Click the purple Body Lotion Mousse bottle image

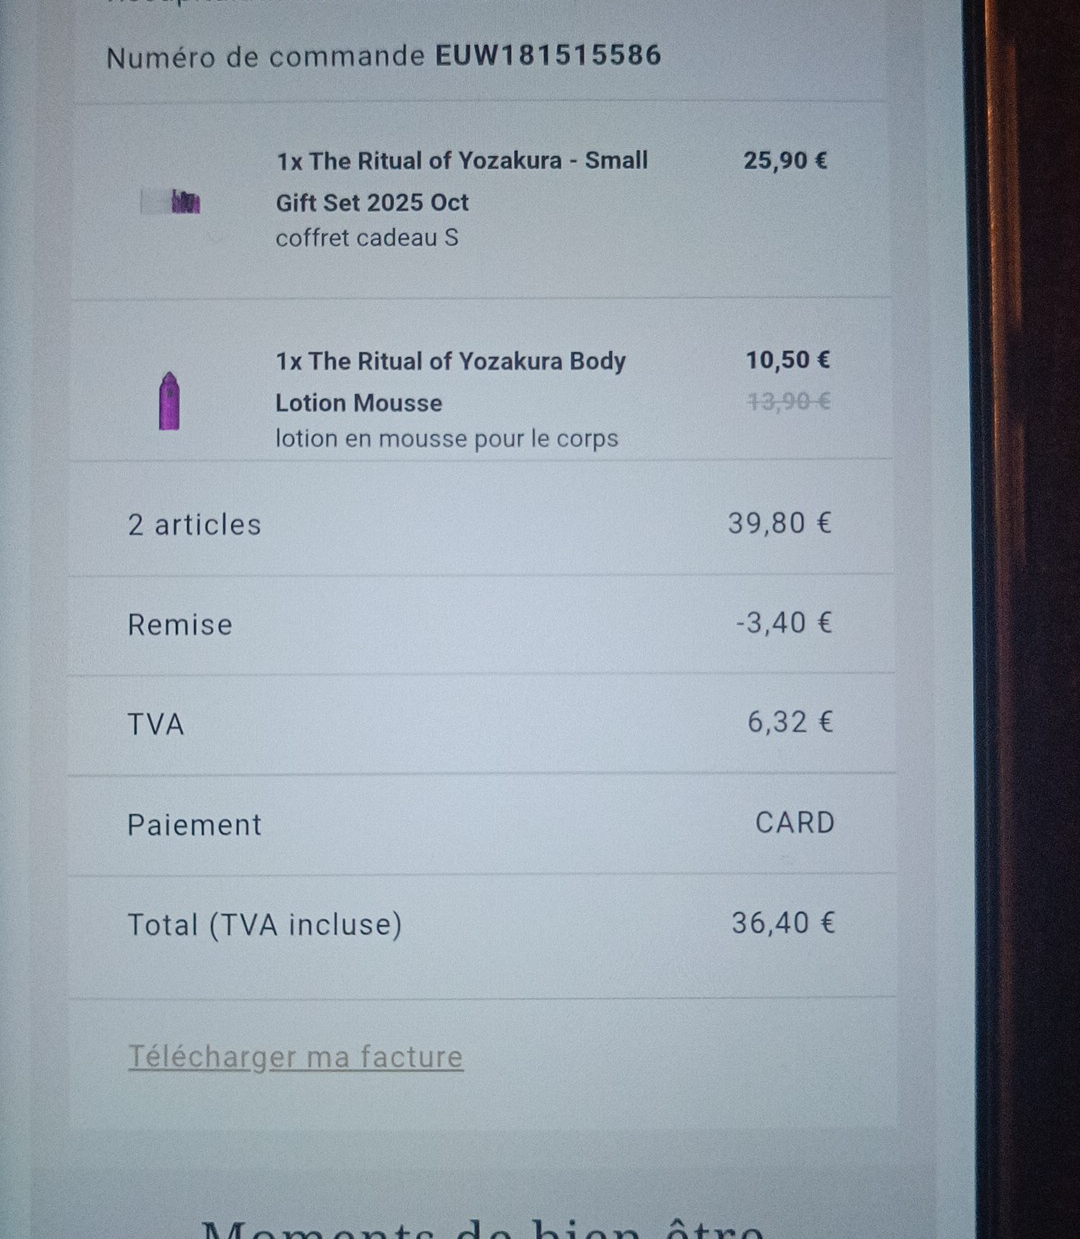(x=169, y=401)
